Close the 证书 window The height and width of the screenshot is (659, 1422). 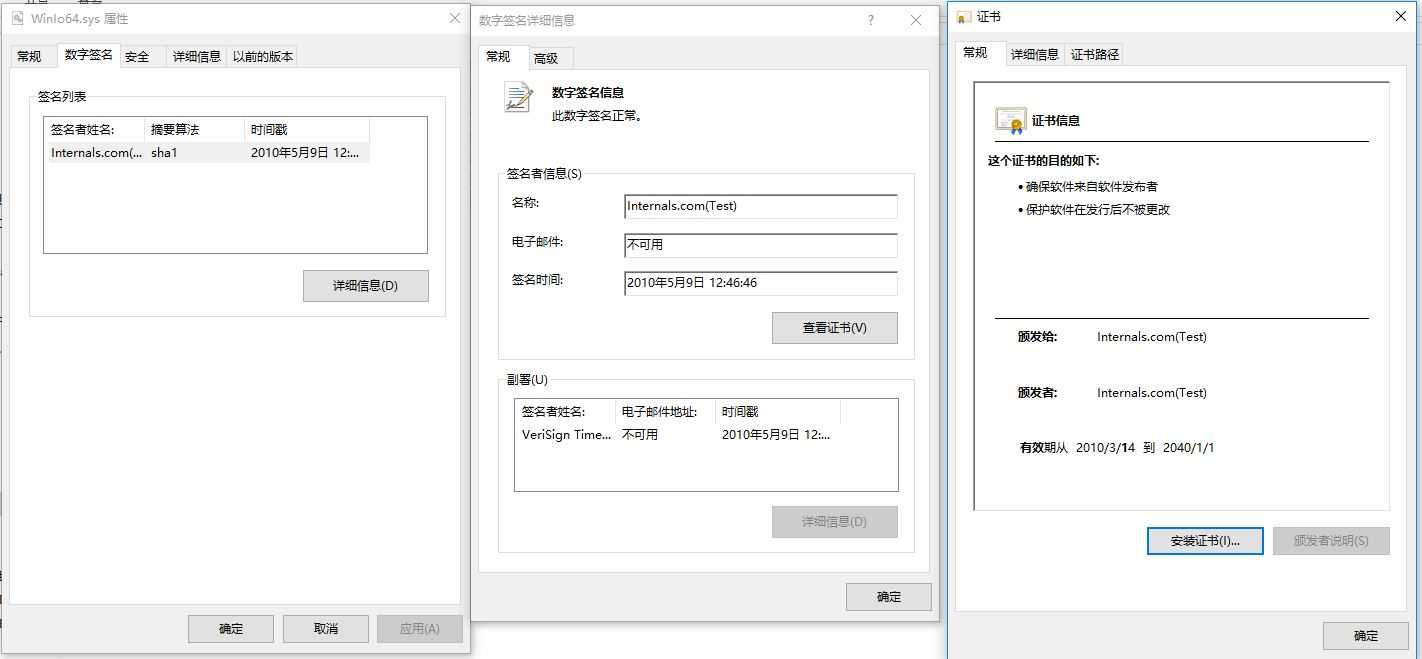coord(1401,17)
